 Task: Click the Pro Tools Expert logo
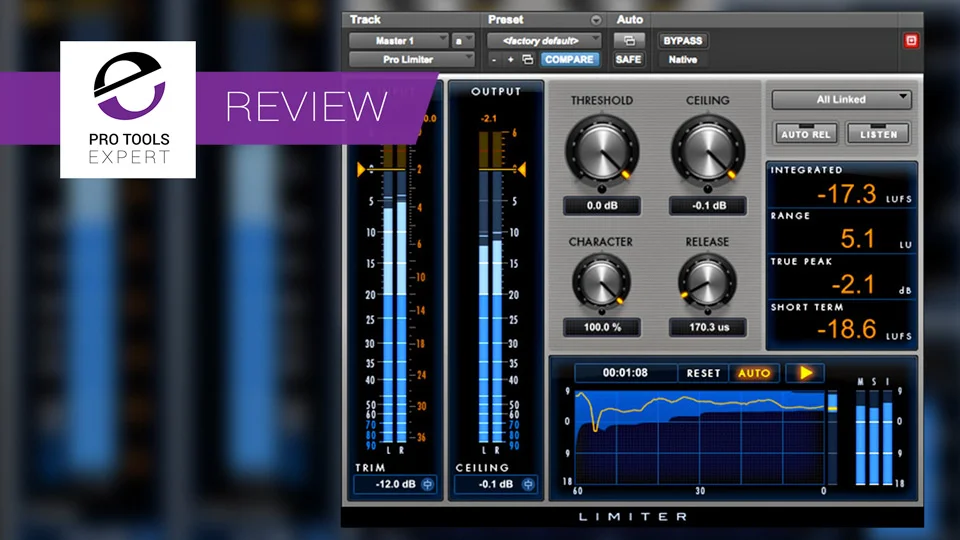coord(128,110)
